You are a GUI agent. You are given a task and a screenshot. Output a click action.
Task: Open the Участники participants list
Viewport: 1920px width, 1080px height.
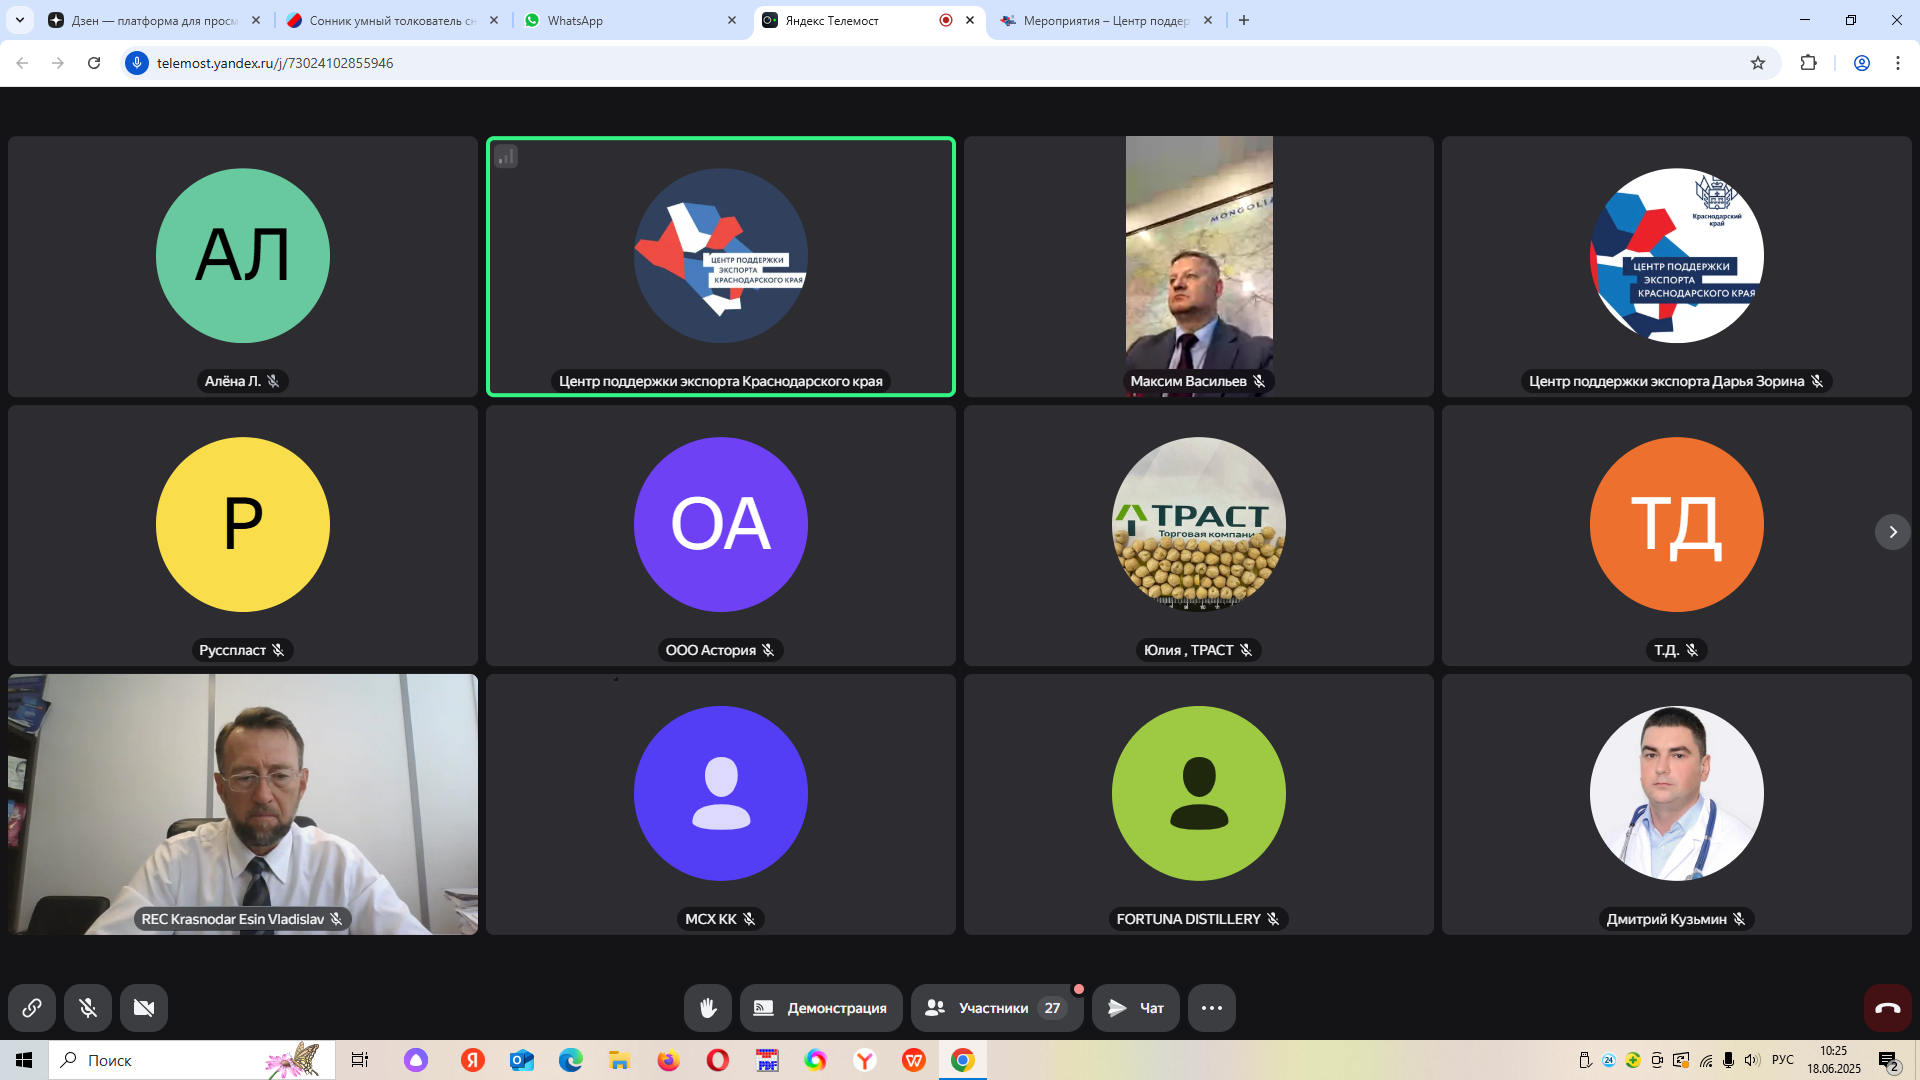pos(995,1008)
